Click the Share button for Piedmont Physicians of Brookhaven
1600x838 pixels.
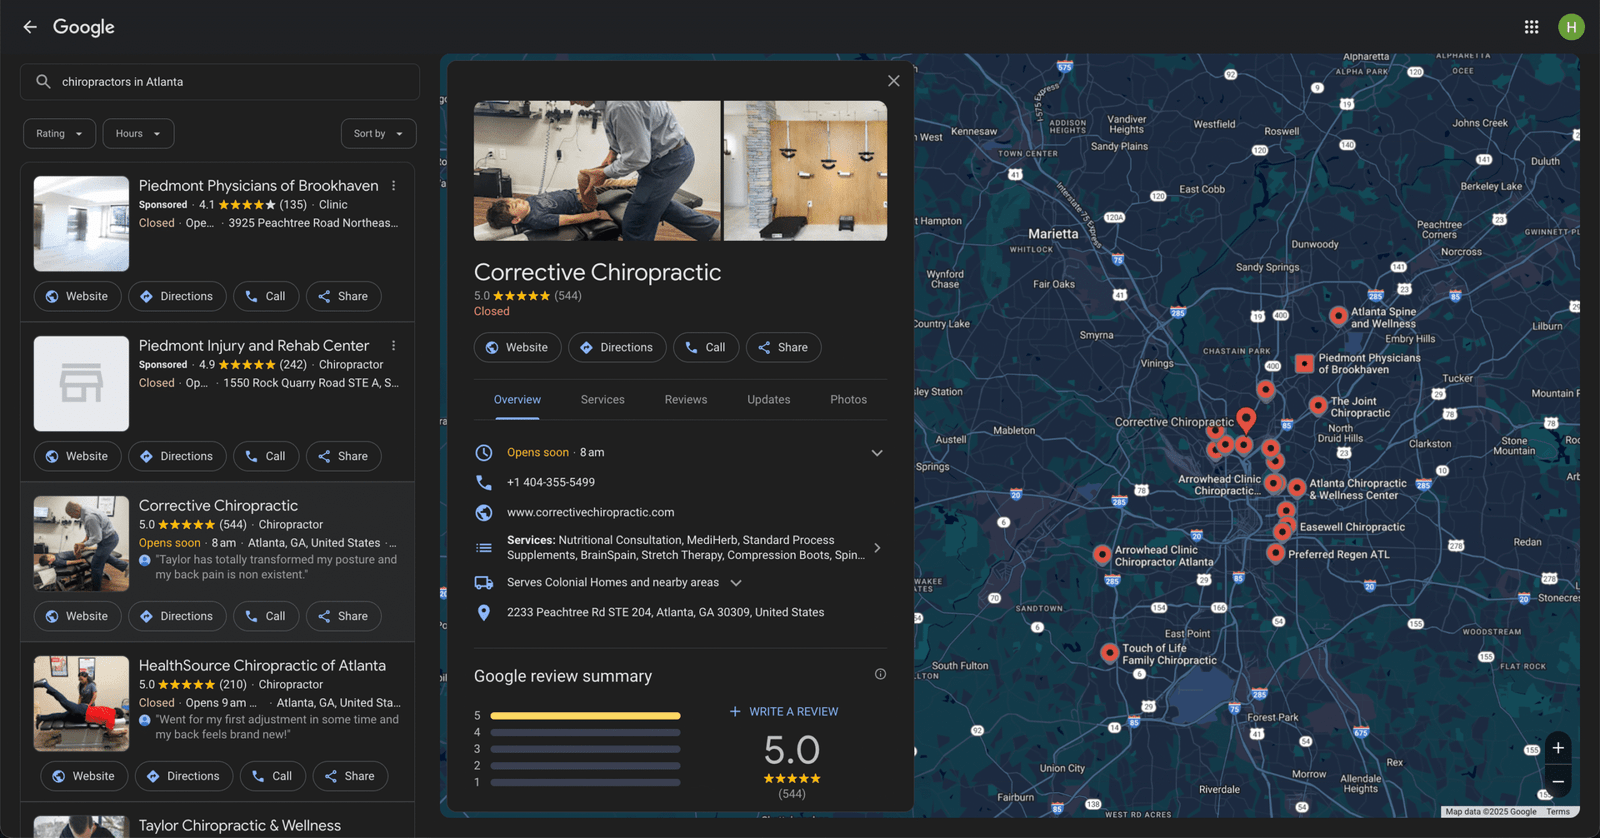pos(343,297)
